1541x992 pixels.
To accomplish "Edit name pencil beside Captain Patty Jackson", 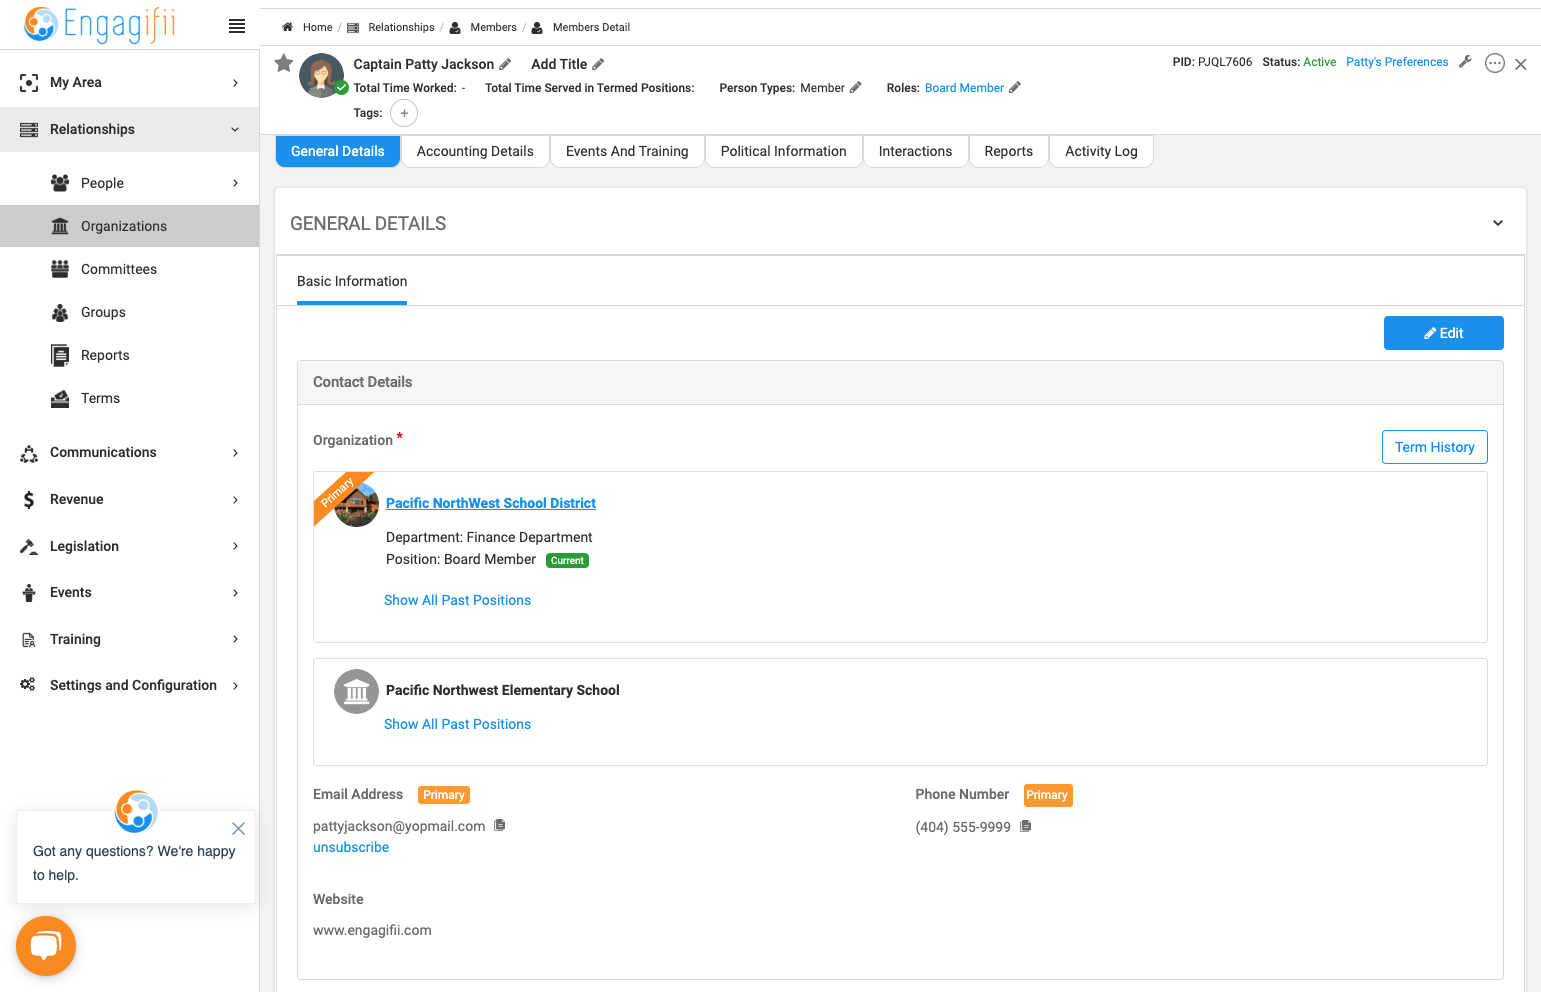I will pyautogui.click(x=505, y=64).
